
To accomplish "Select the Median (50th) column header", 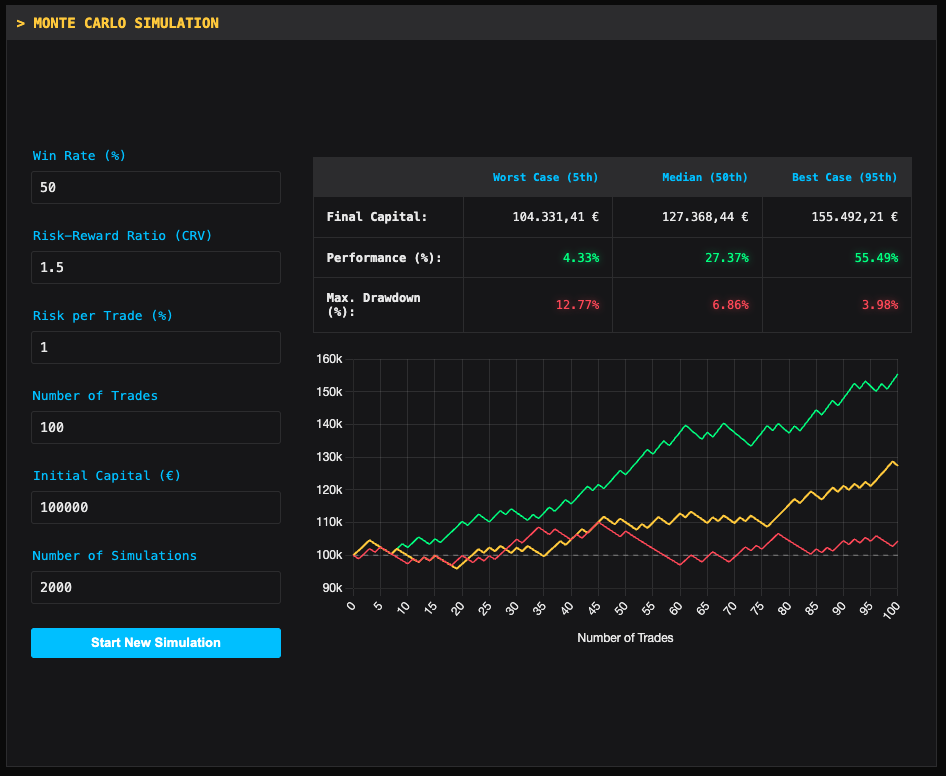I will point(704,177).
